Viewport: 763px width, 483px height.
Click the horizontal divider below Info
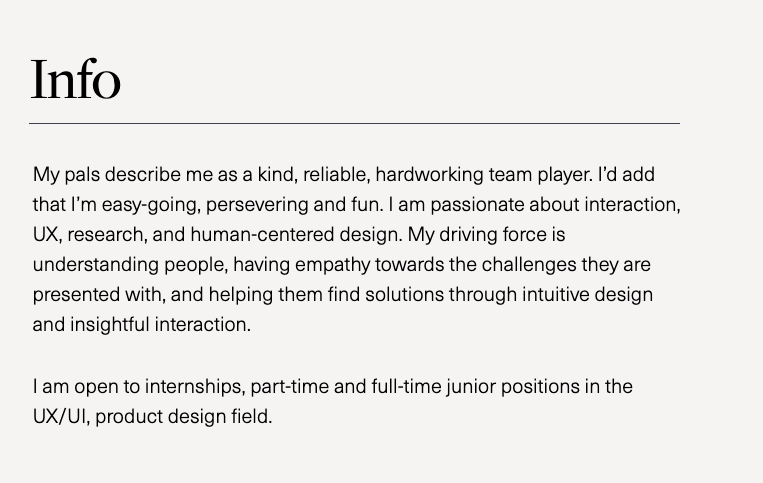355,123
